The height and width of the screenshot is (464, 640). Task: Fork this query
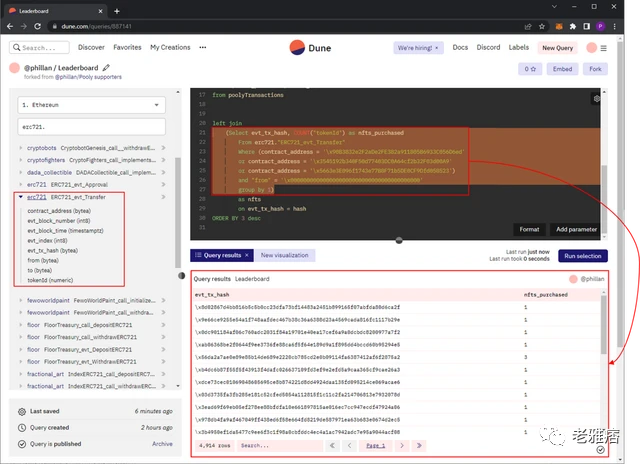(595, 69)
